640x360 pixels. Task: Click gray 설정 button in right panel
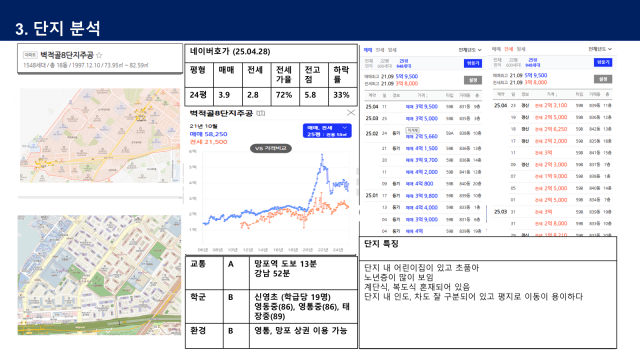(x=603, y=79)
